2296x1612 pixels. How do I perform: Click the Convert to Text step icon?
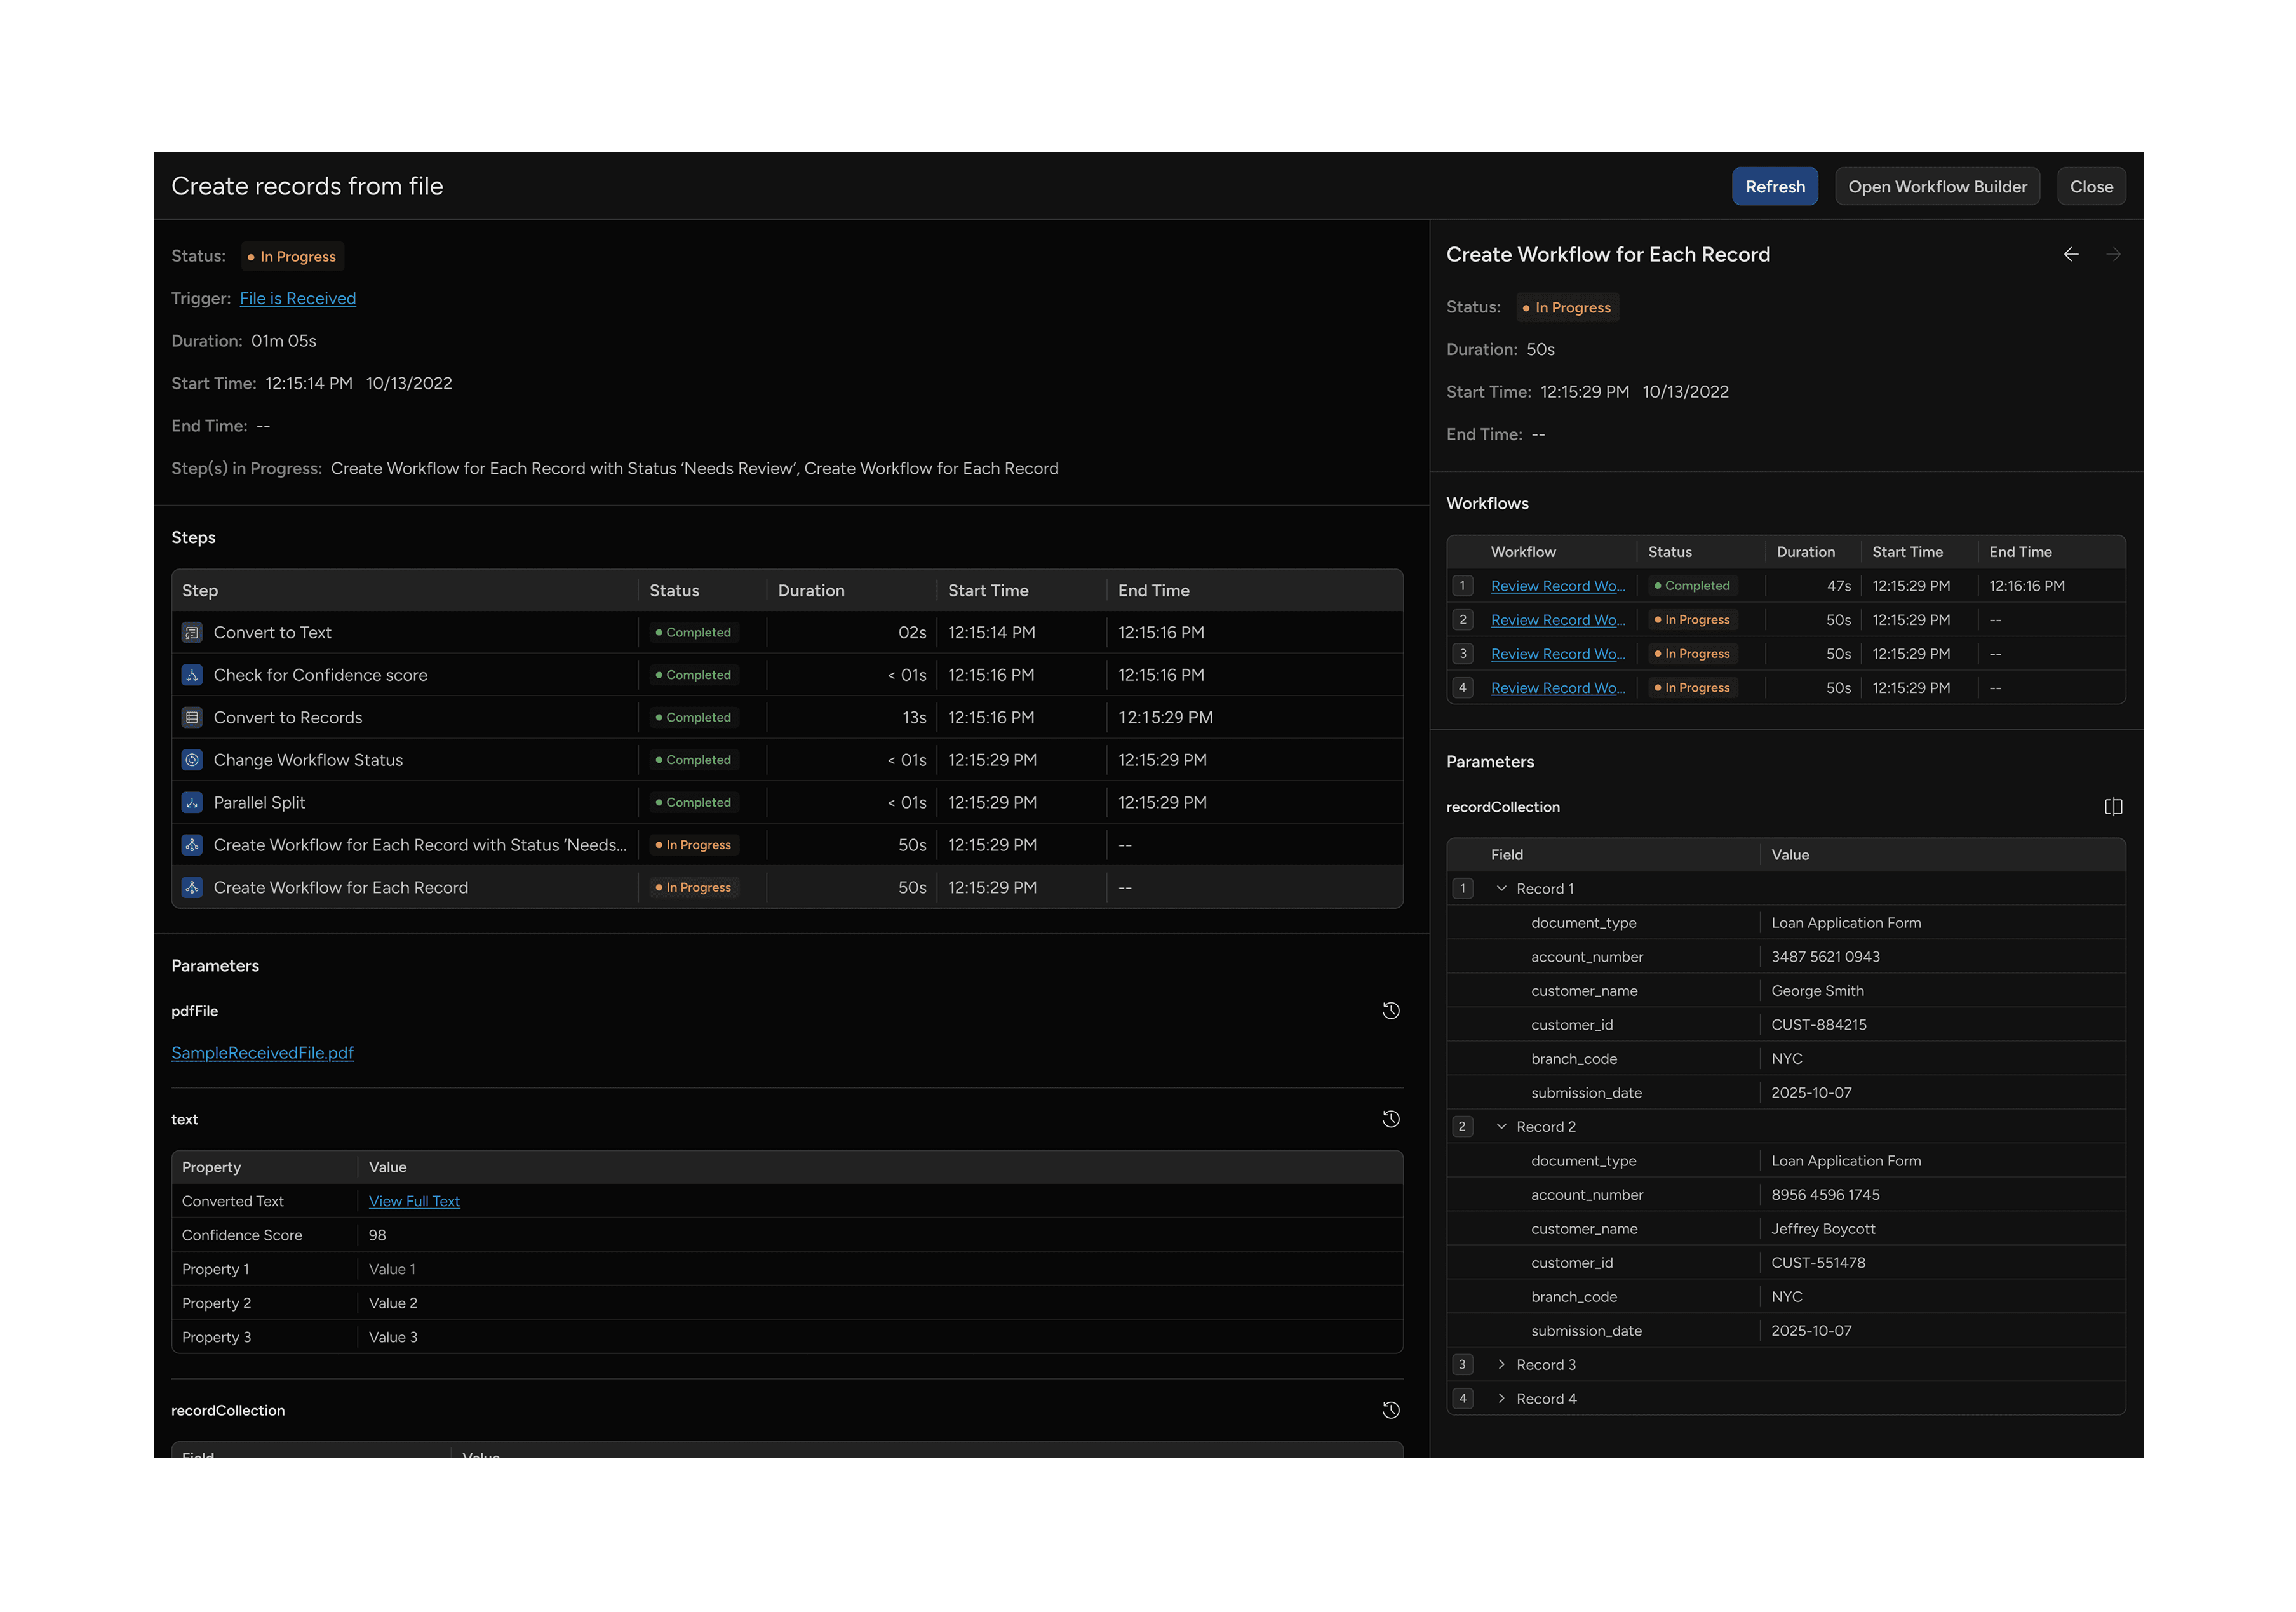coord(192,632)
